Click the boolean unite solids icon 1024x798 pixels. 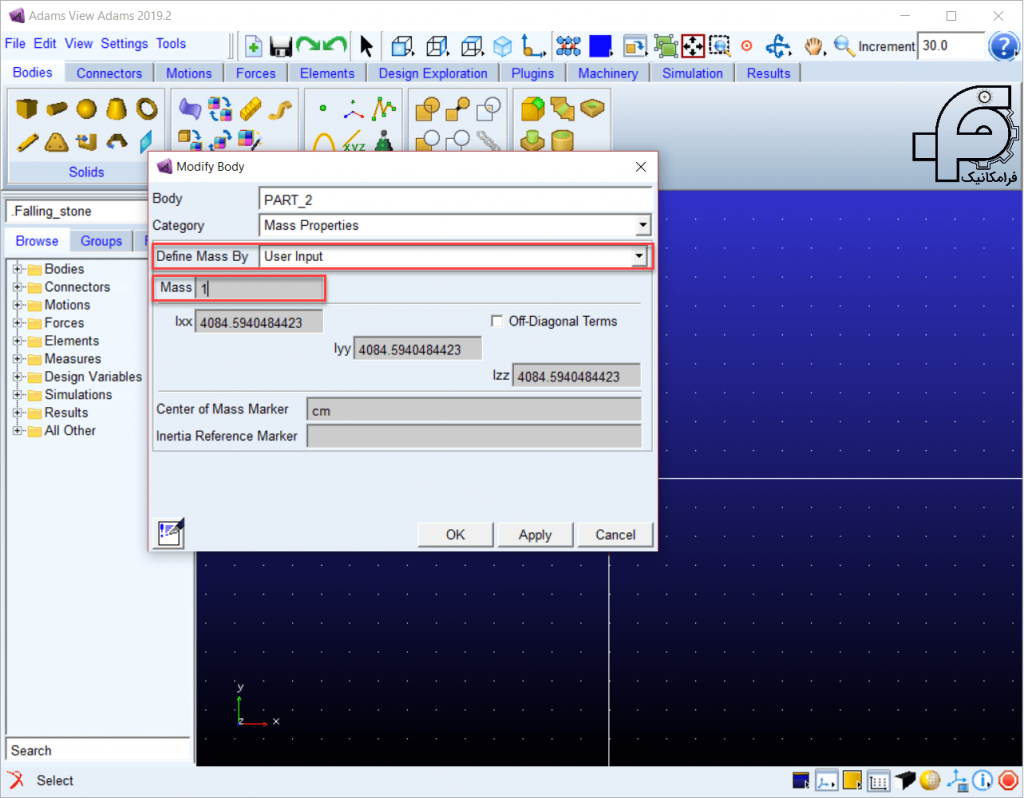point(427,108)
